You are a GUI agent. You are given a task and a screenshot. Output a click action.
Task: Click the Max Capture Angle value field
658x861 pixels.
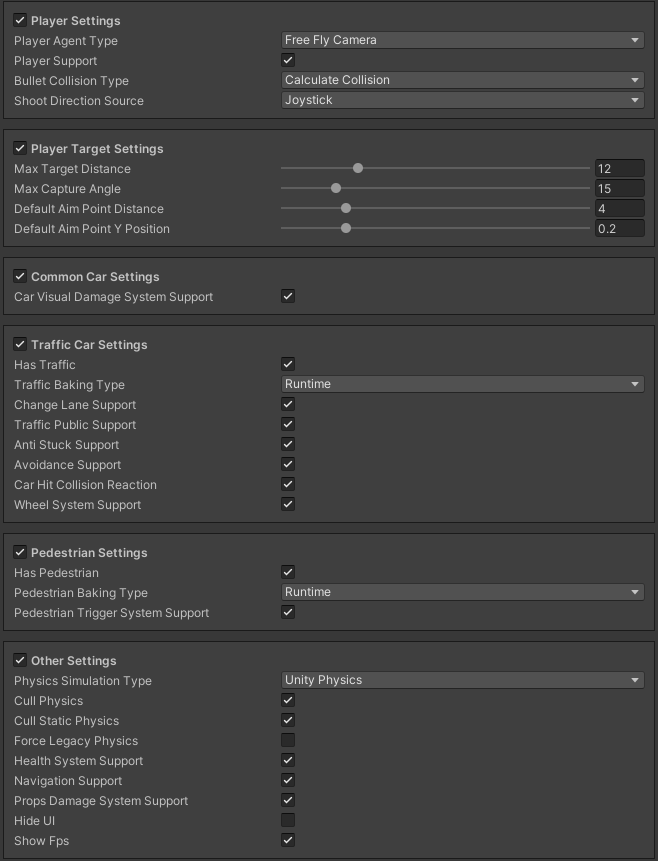click(620, 188)
